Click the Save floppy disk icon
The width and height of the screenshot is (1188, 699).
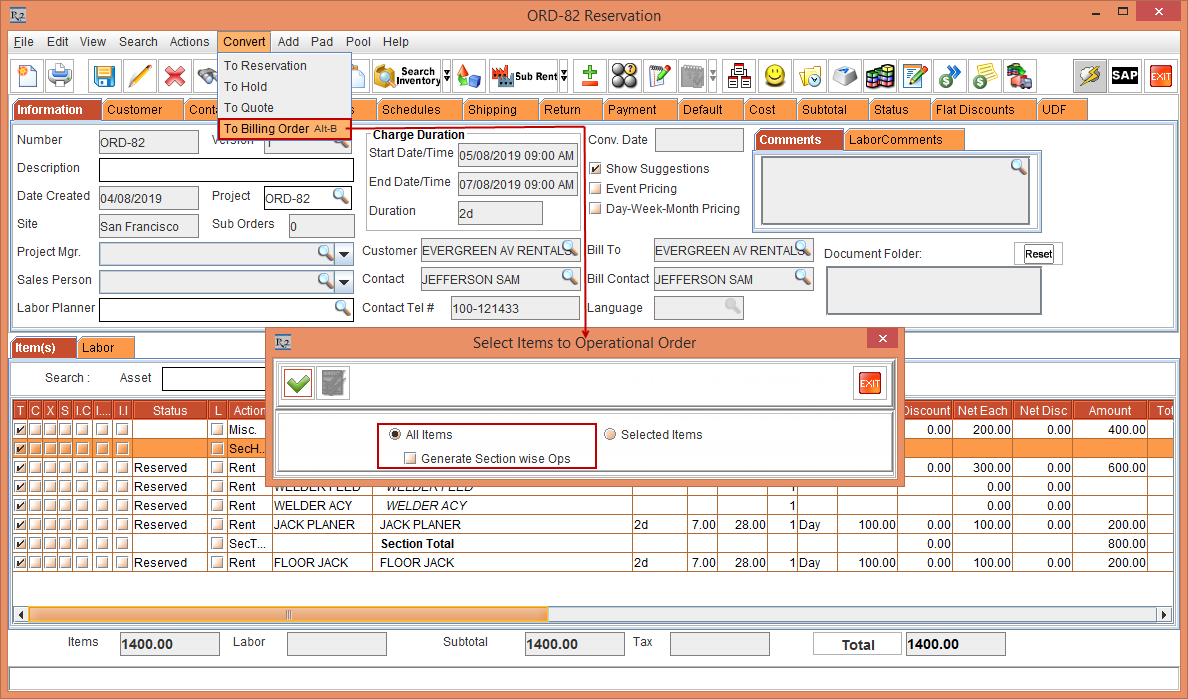point(105,76)
